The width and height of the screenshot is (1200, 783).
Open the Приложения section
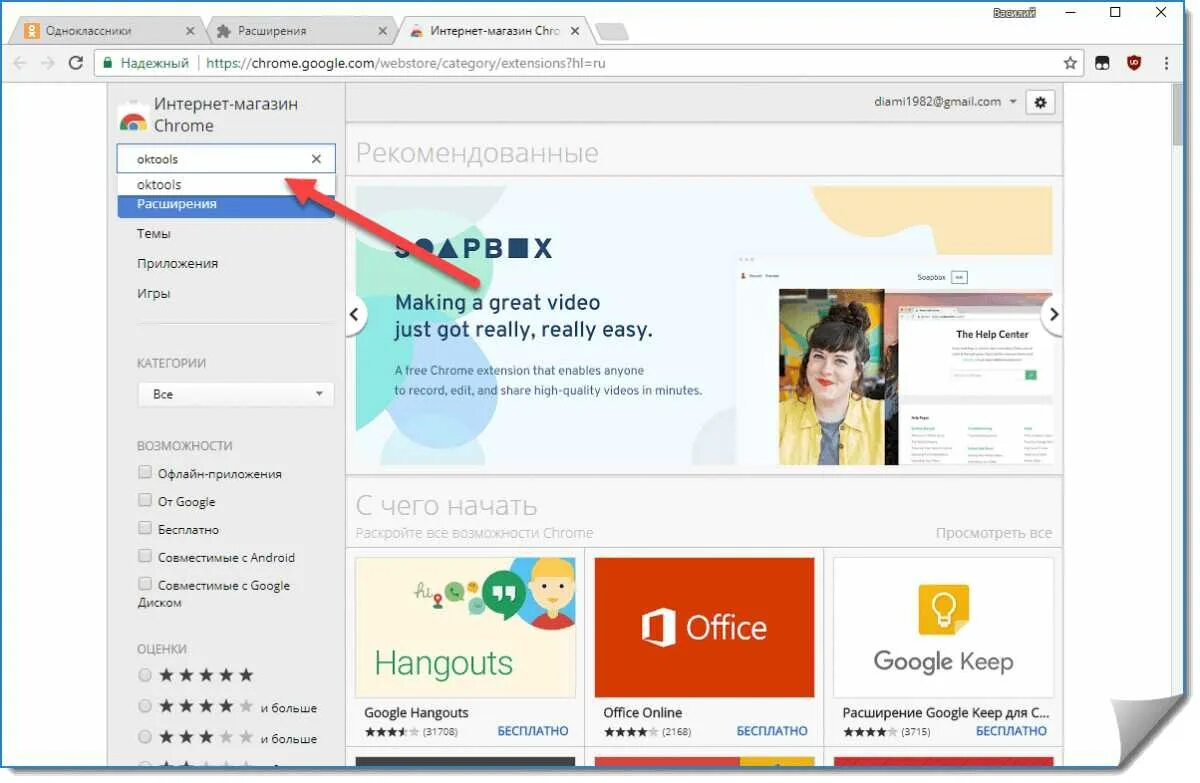point(177,263)
